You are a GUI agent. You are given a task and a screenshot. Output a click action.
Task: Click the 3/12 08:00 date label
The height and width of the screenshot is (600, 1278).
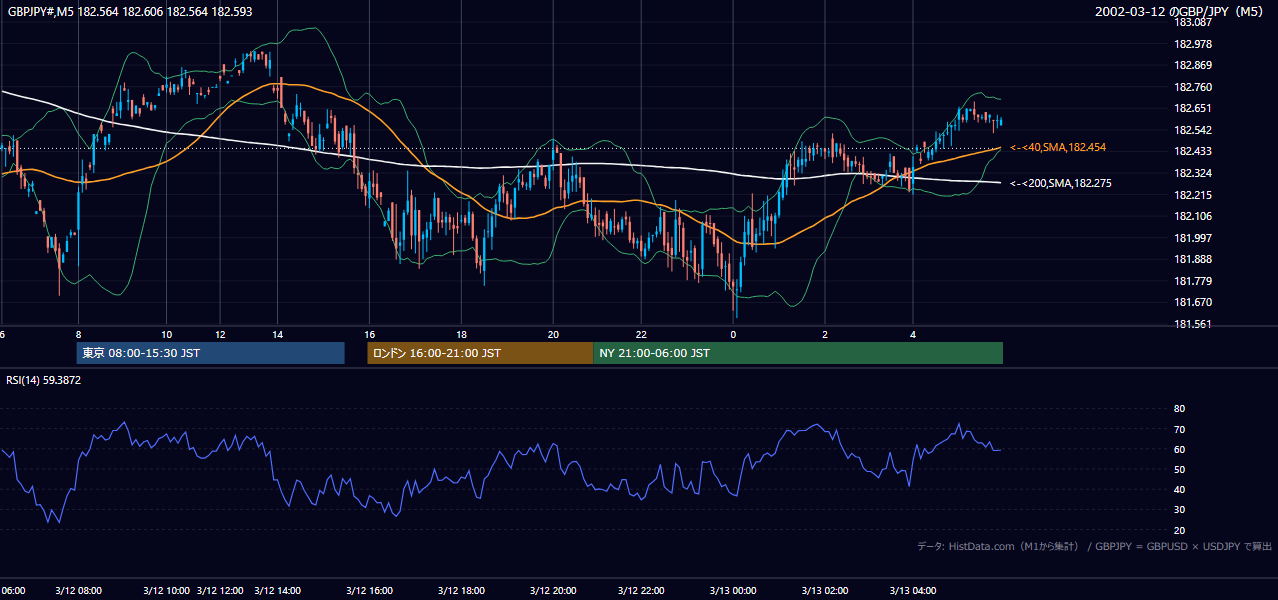(x=78, y=590)
